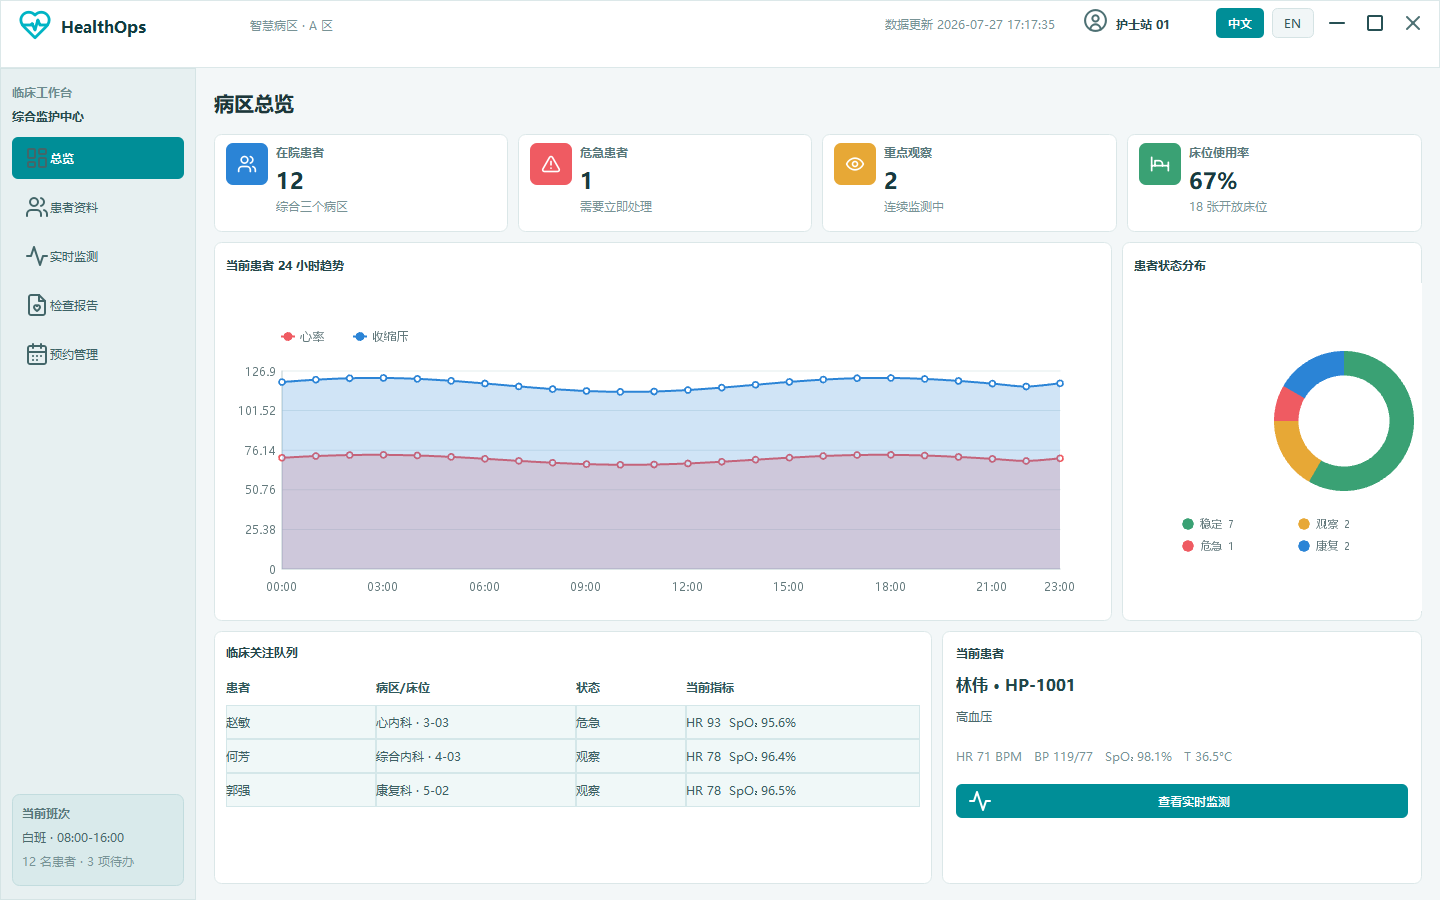Switch language to 中文

1240,23
